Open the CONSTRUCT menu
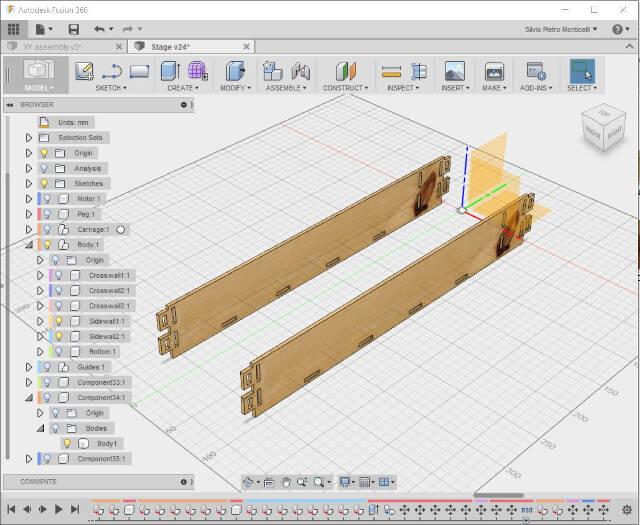This screenshot has height=525, width=640. 345,88
